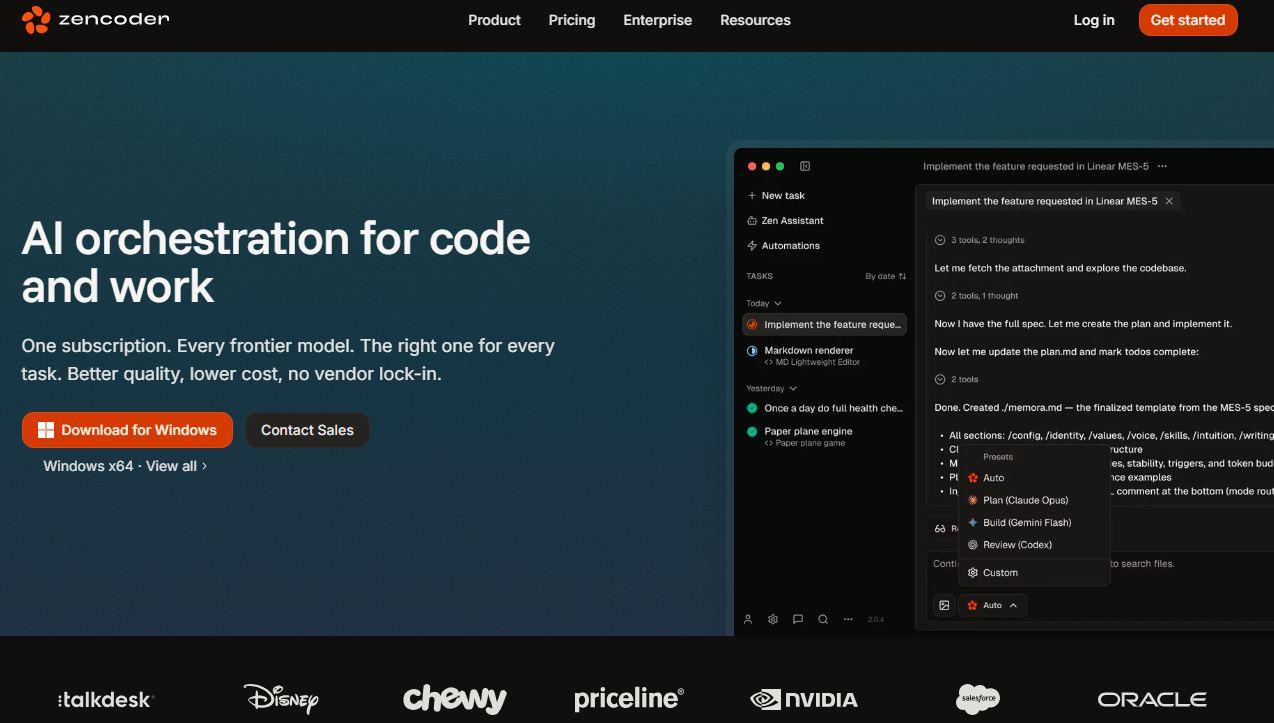Click the robot icon beside Zen Assistant
Viewport: 1274px width, 723px height.
752,221
